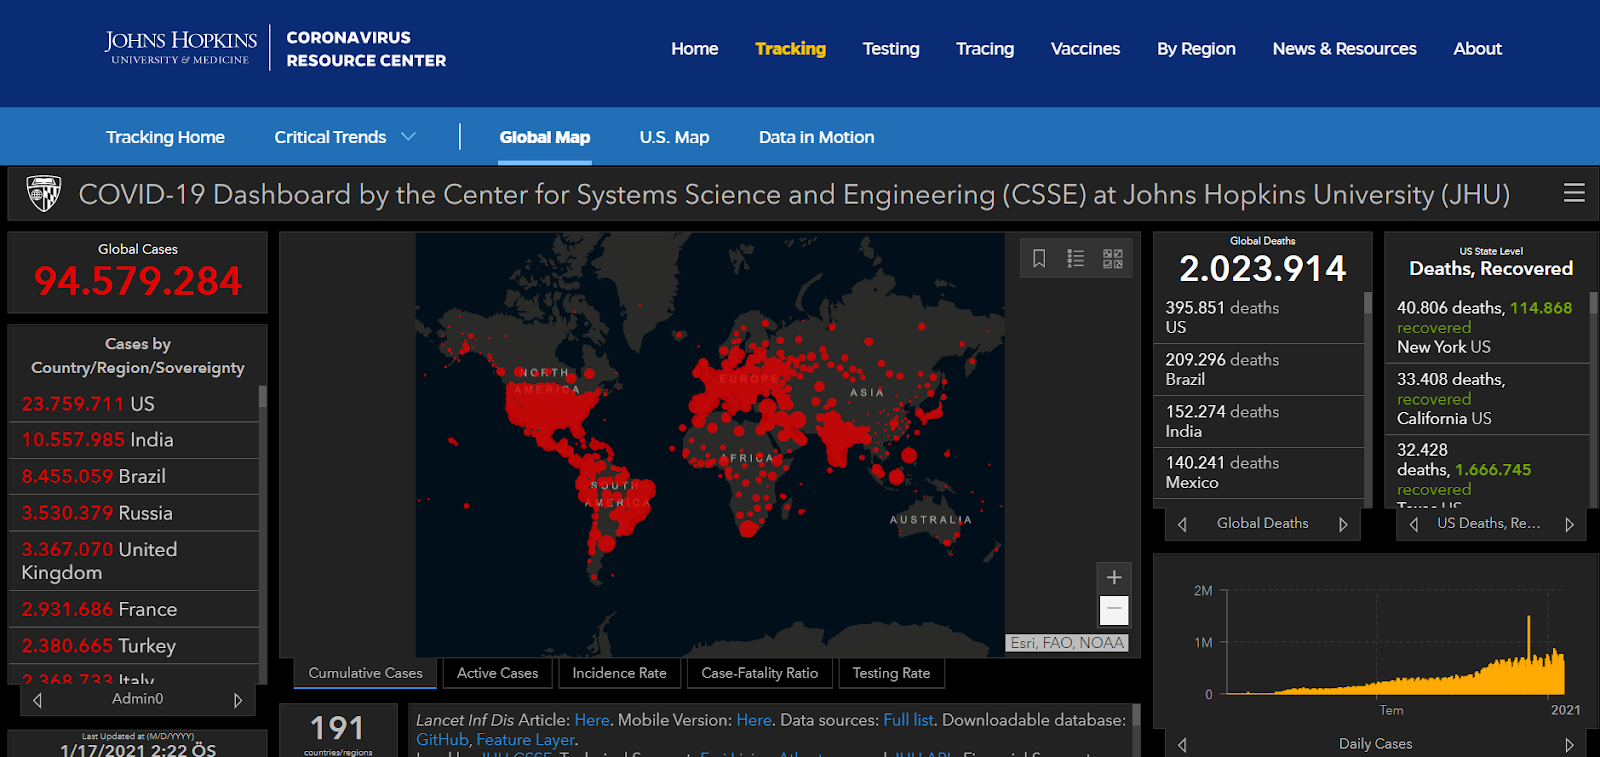This screenshot has height=757, width=1600.
Task: Select 152.274 deaths India row
Action: (1260, 421)
